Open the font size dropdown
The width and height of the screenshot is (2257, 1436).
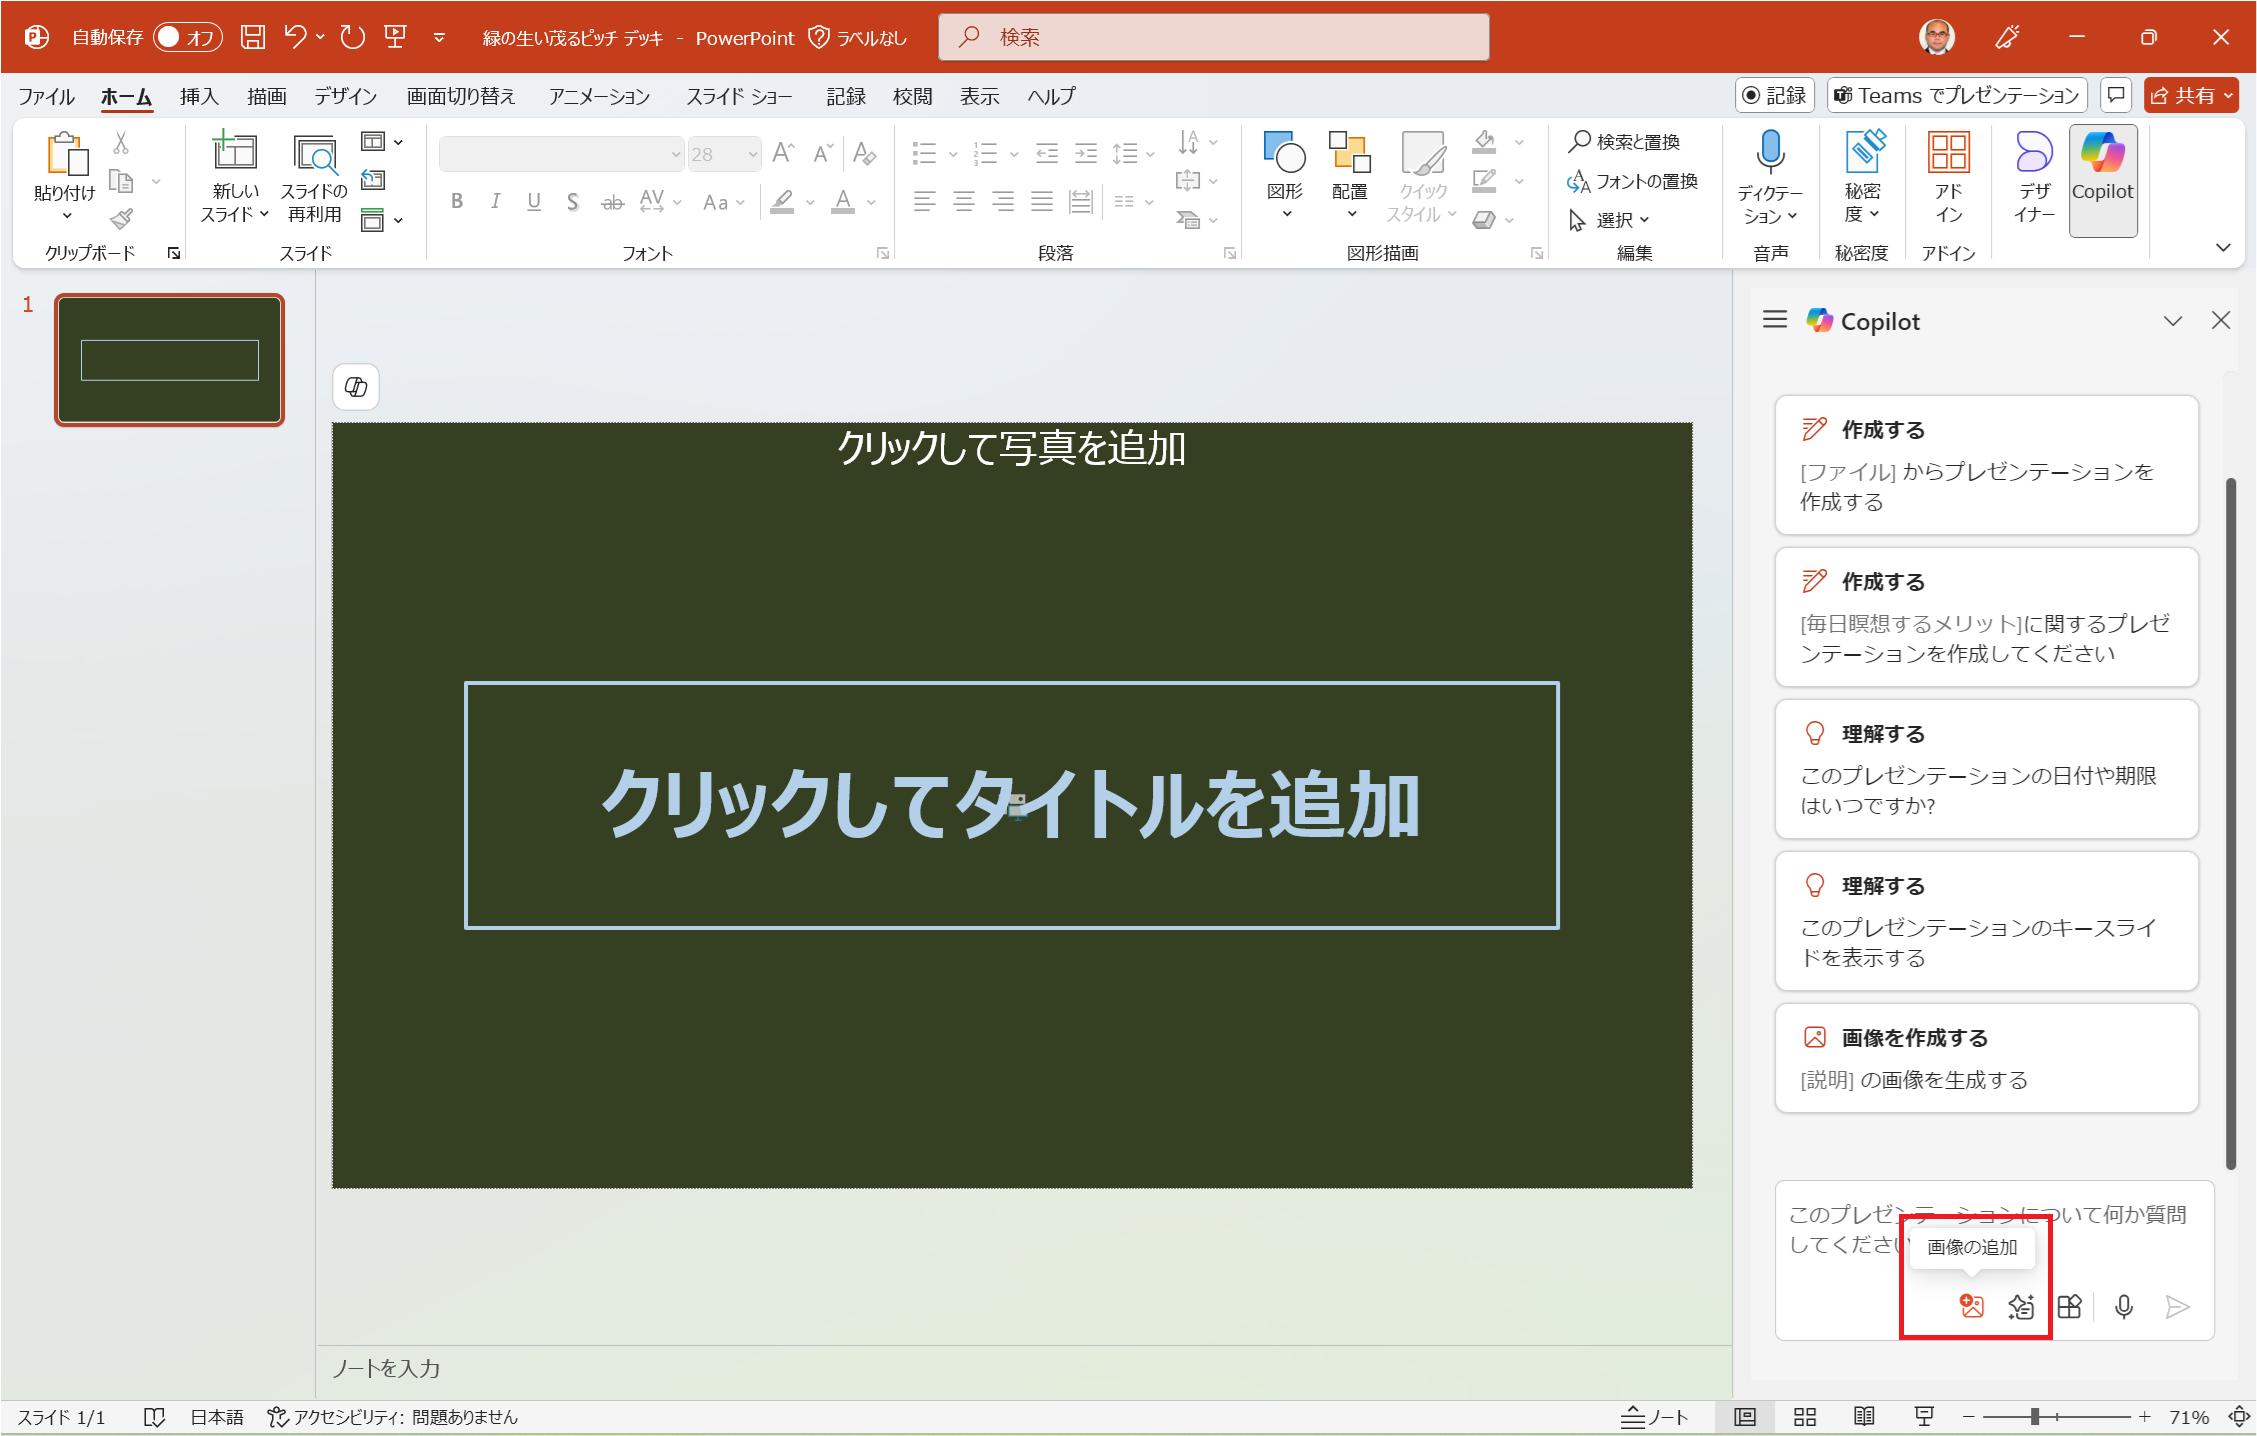[753, 154]
